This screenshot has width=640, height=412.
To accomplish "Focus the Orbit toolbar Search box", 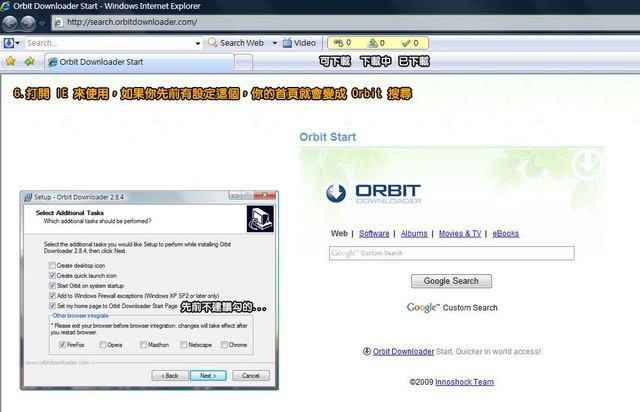I will point(109,43).
